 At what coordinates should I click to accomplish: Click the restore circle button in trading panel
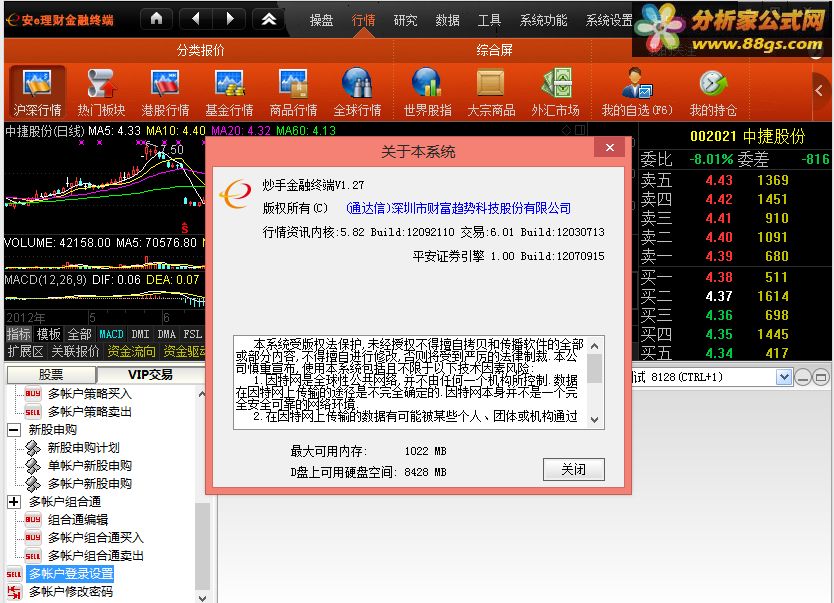tap(821, 378)
